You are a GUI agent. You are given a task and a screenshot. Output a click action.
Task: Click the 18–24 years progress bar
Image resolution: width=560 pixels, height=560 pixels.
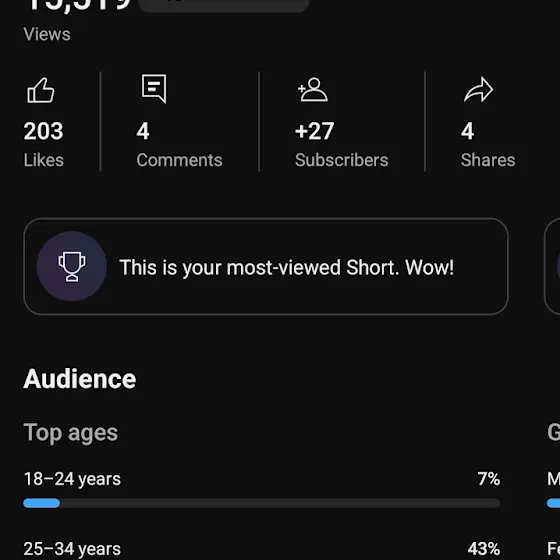pos(261,503)
